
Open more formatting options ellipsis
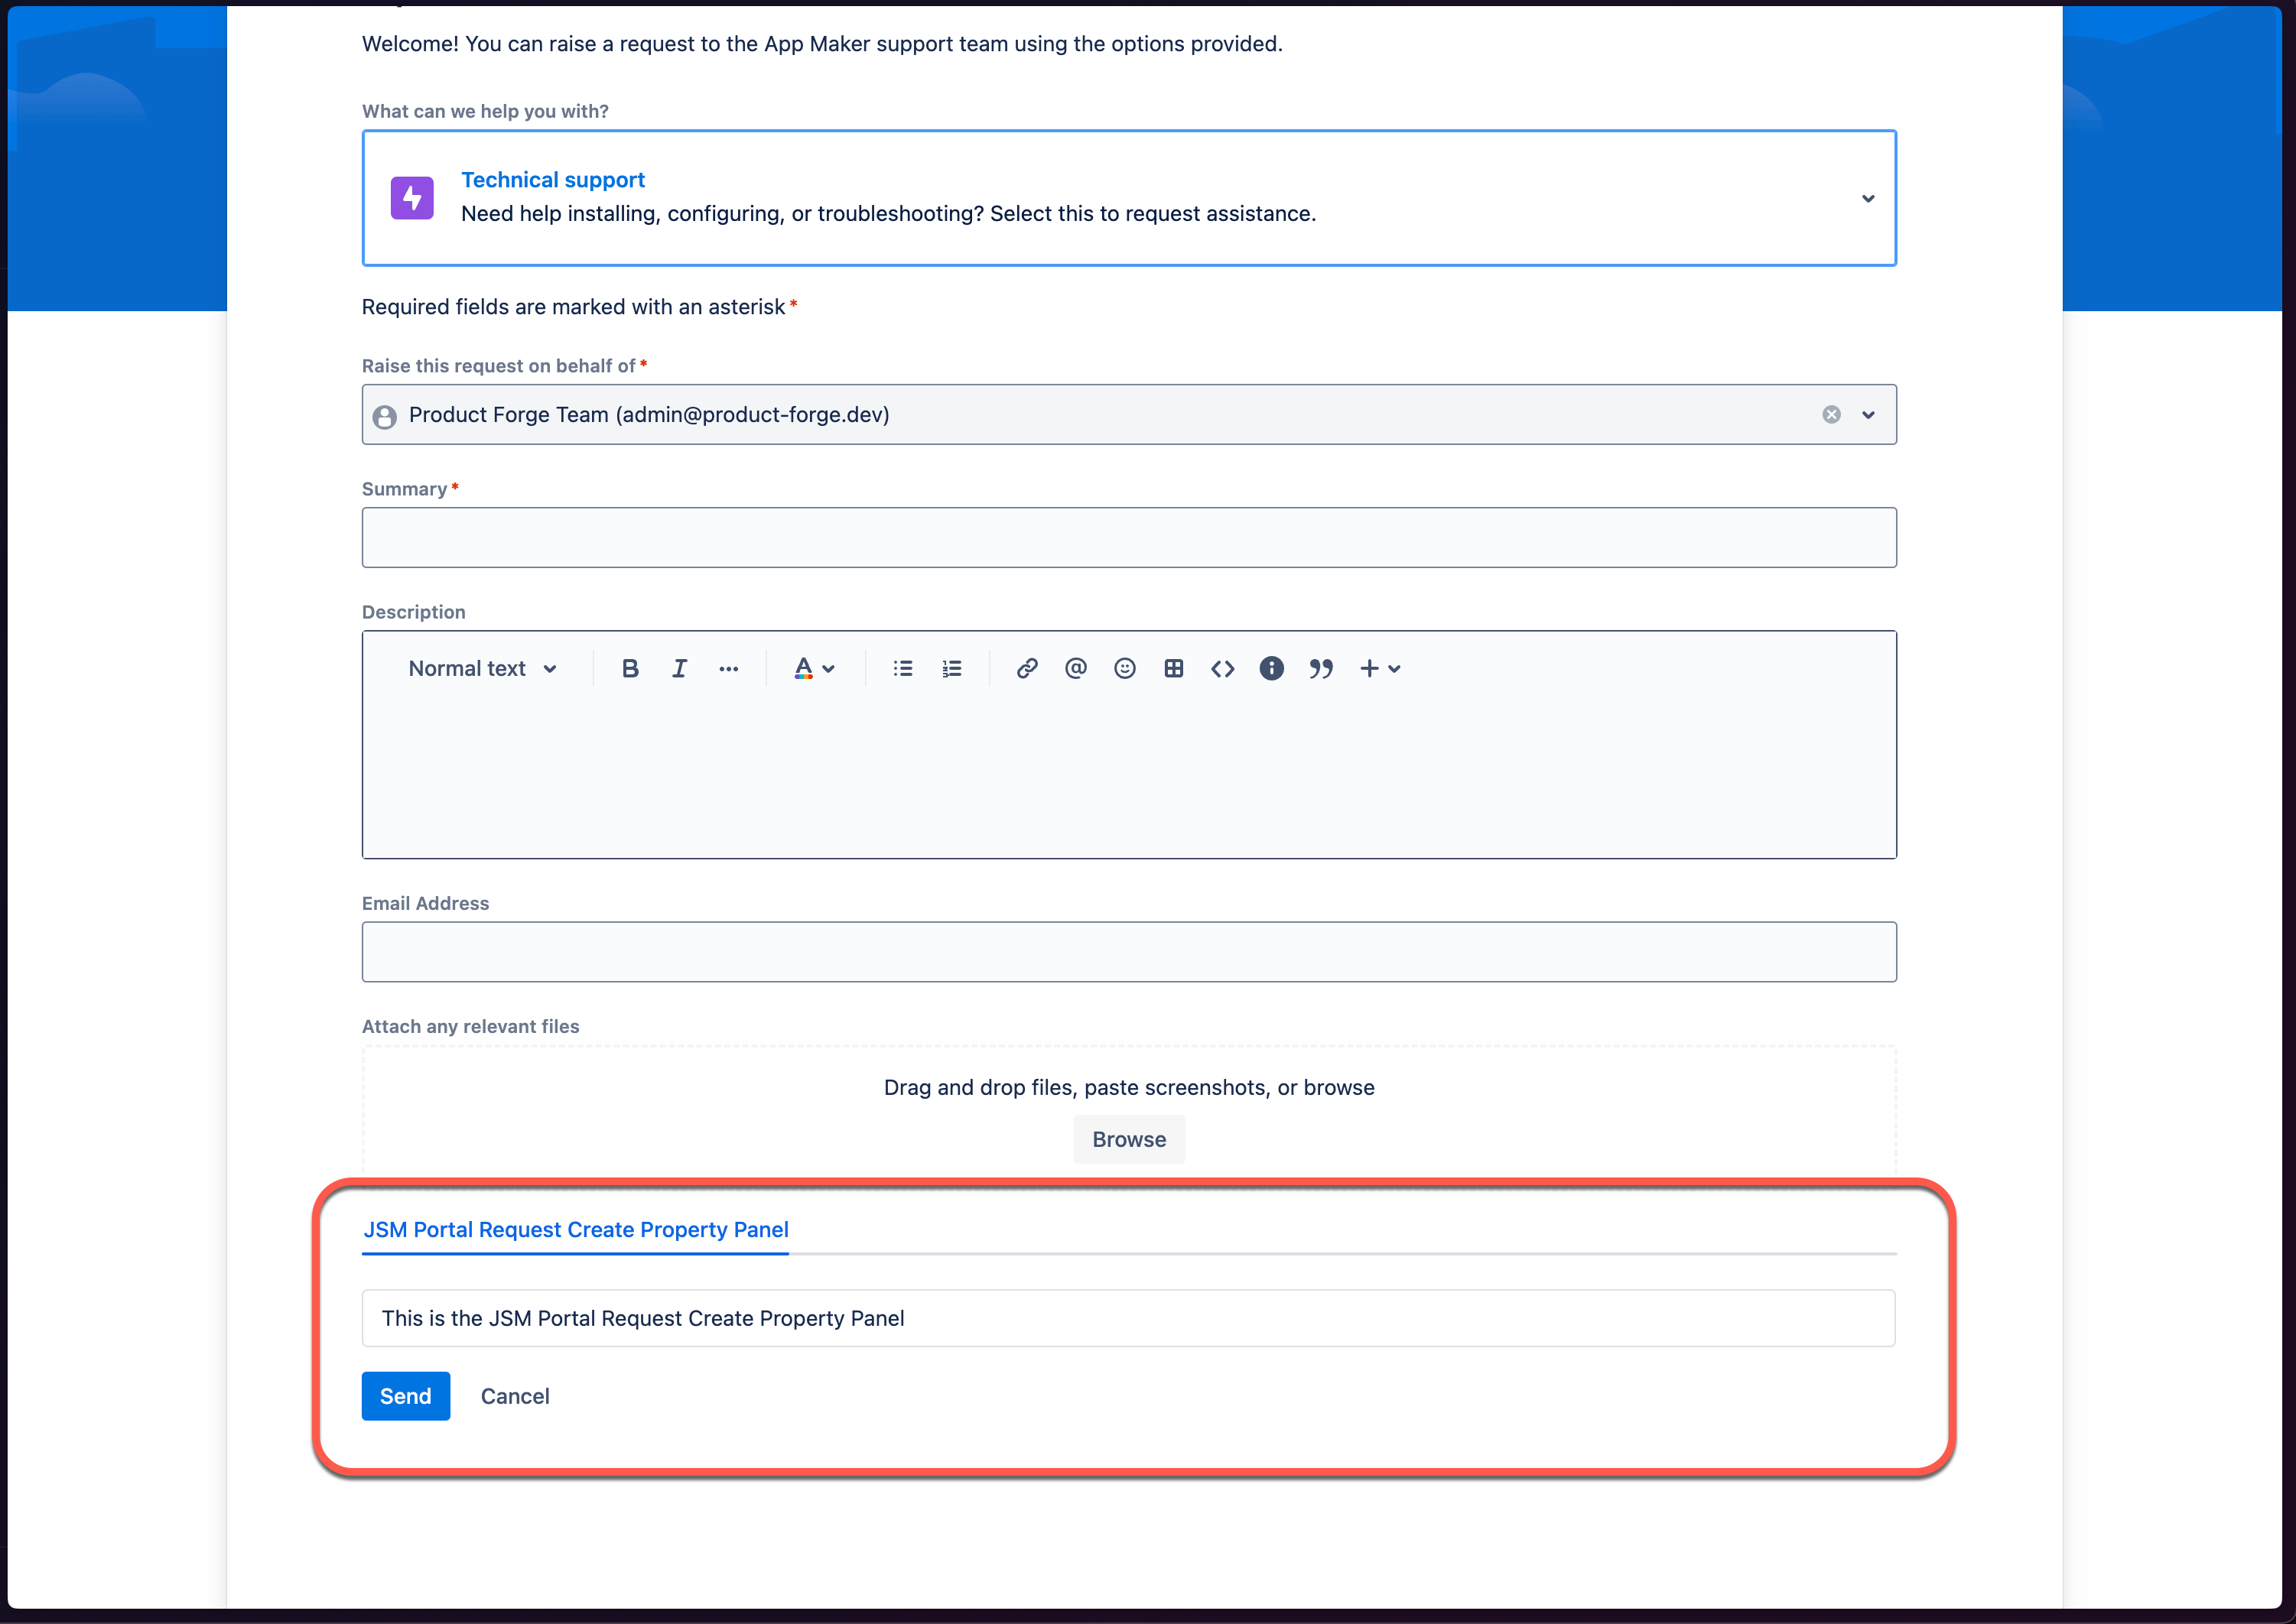coord(729,669)
